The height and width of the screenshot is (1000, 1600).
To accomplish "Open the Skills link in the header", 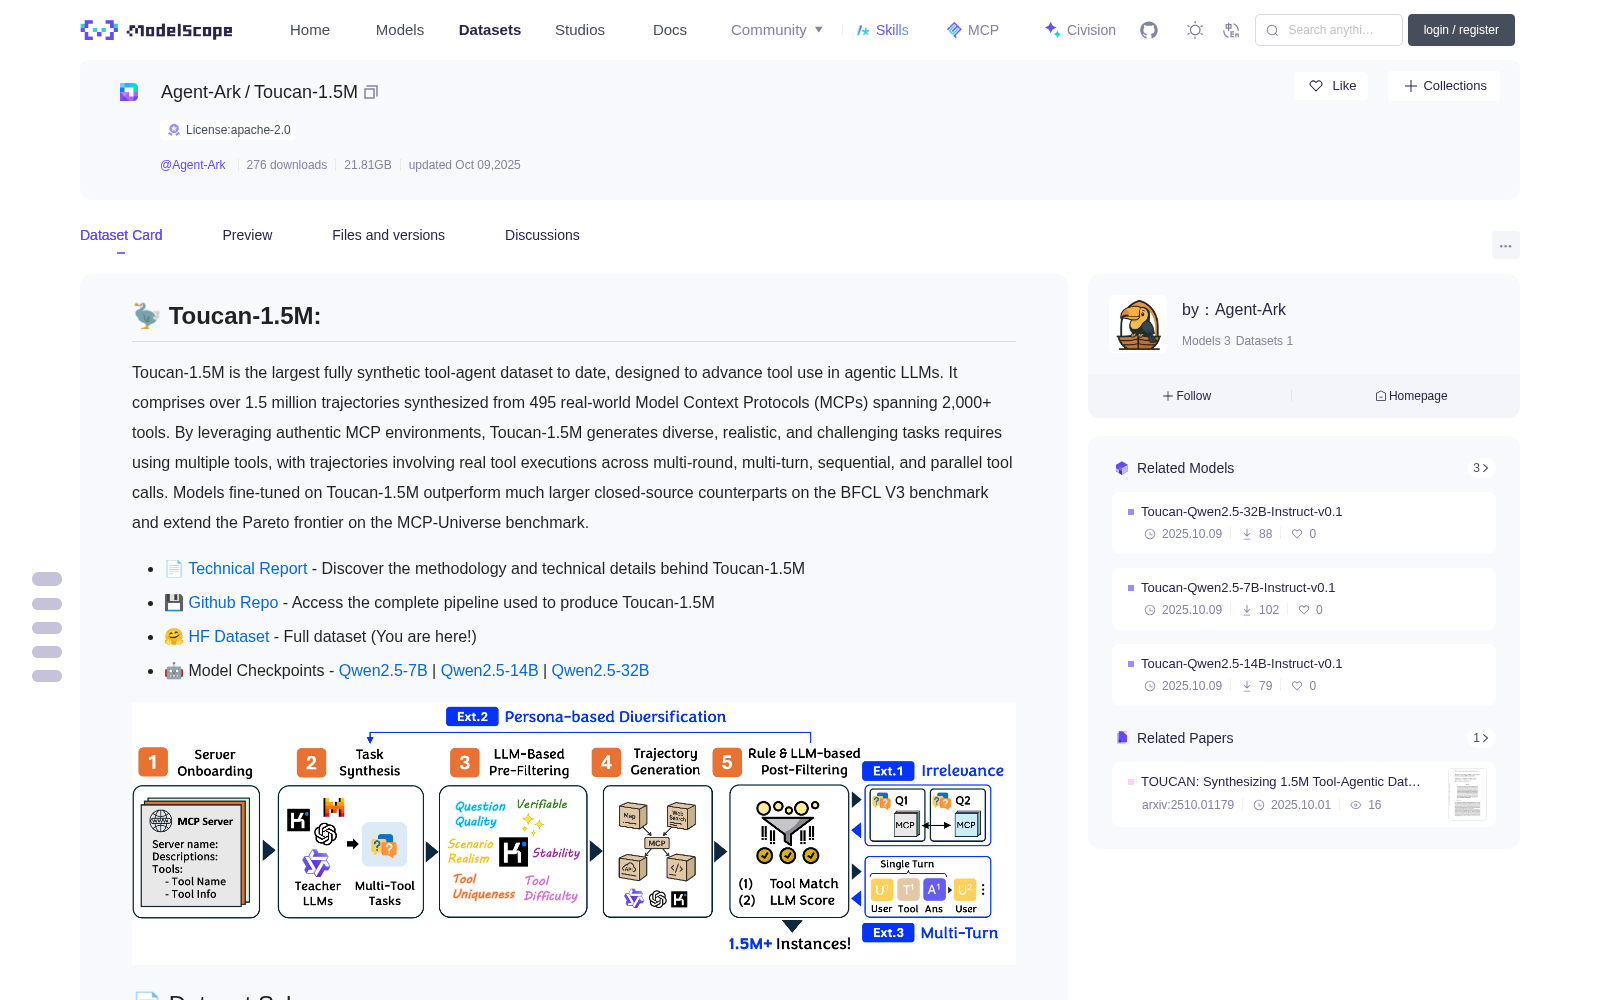I will (x=883, y=30).
